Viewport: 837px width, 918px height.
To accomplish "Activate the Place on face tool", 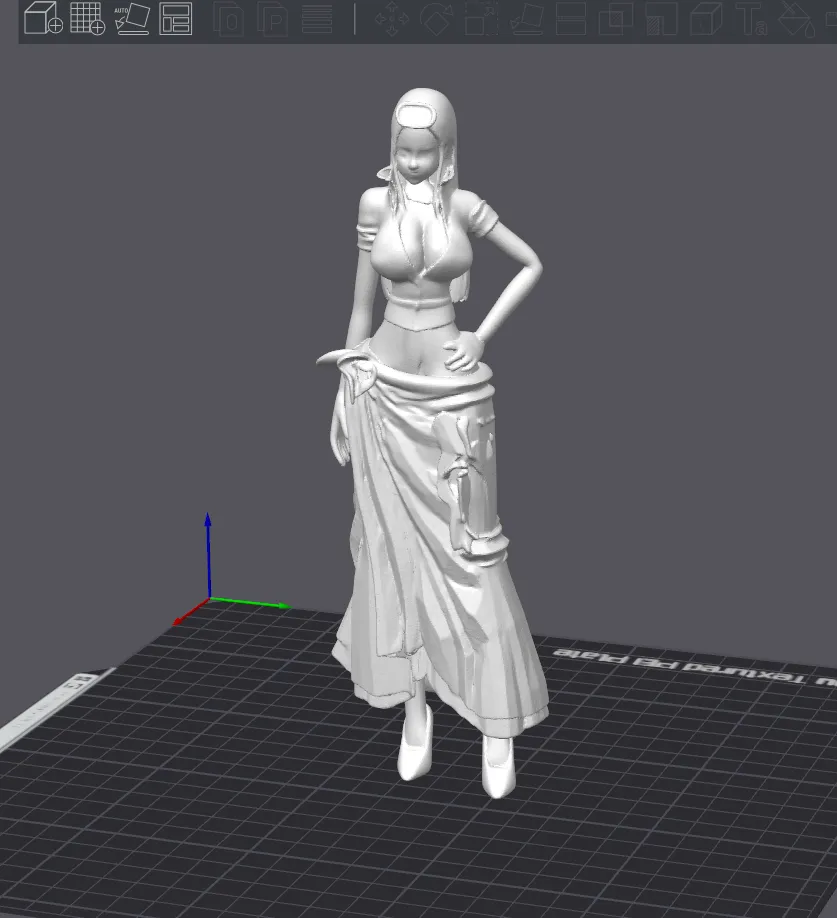I will click(525, 20).
